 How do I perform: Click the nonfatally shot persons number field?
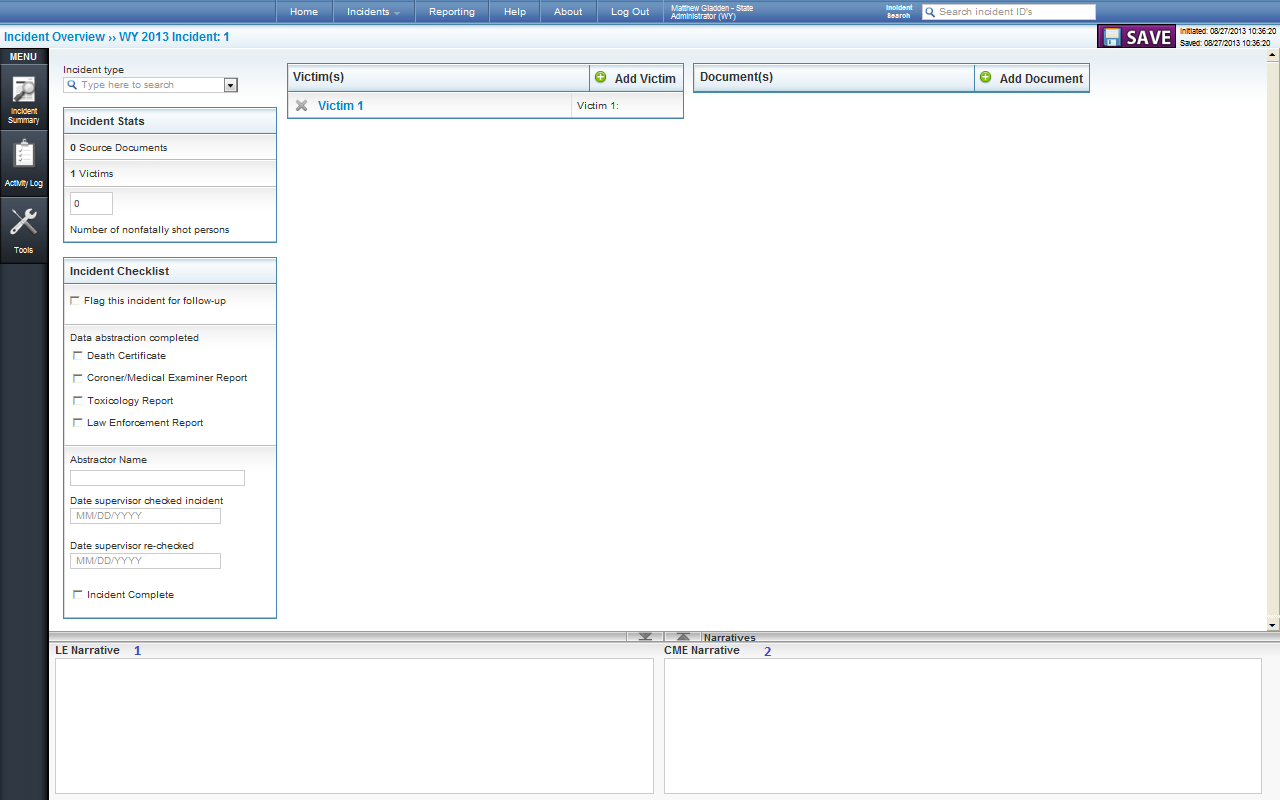click(x=91, y=203)
